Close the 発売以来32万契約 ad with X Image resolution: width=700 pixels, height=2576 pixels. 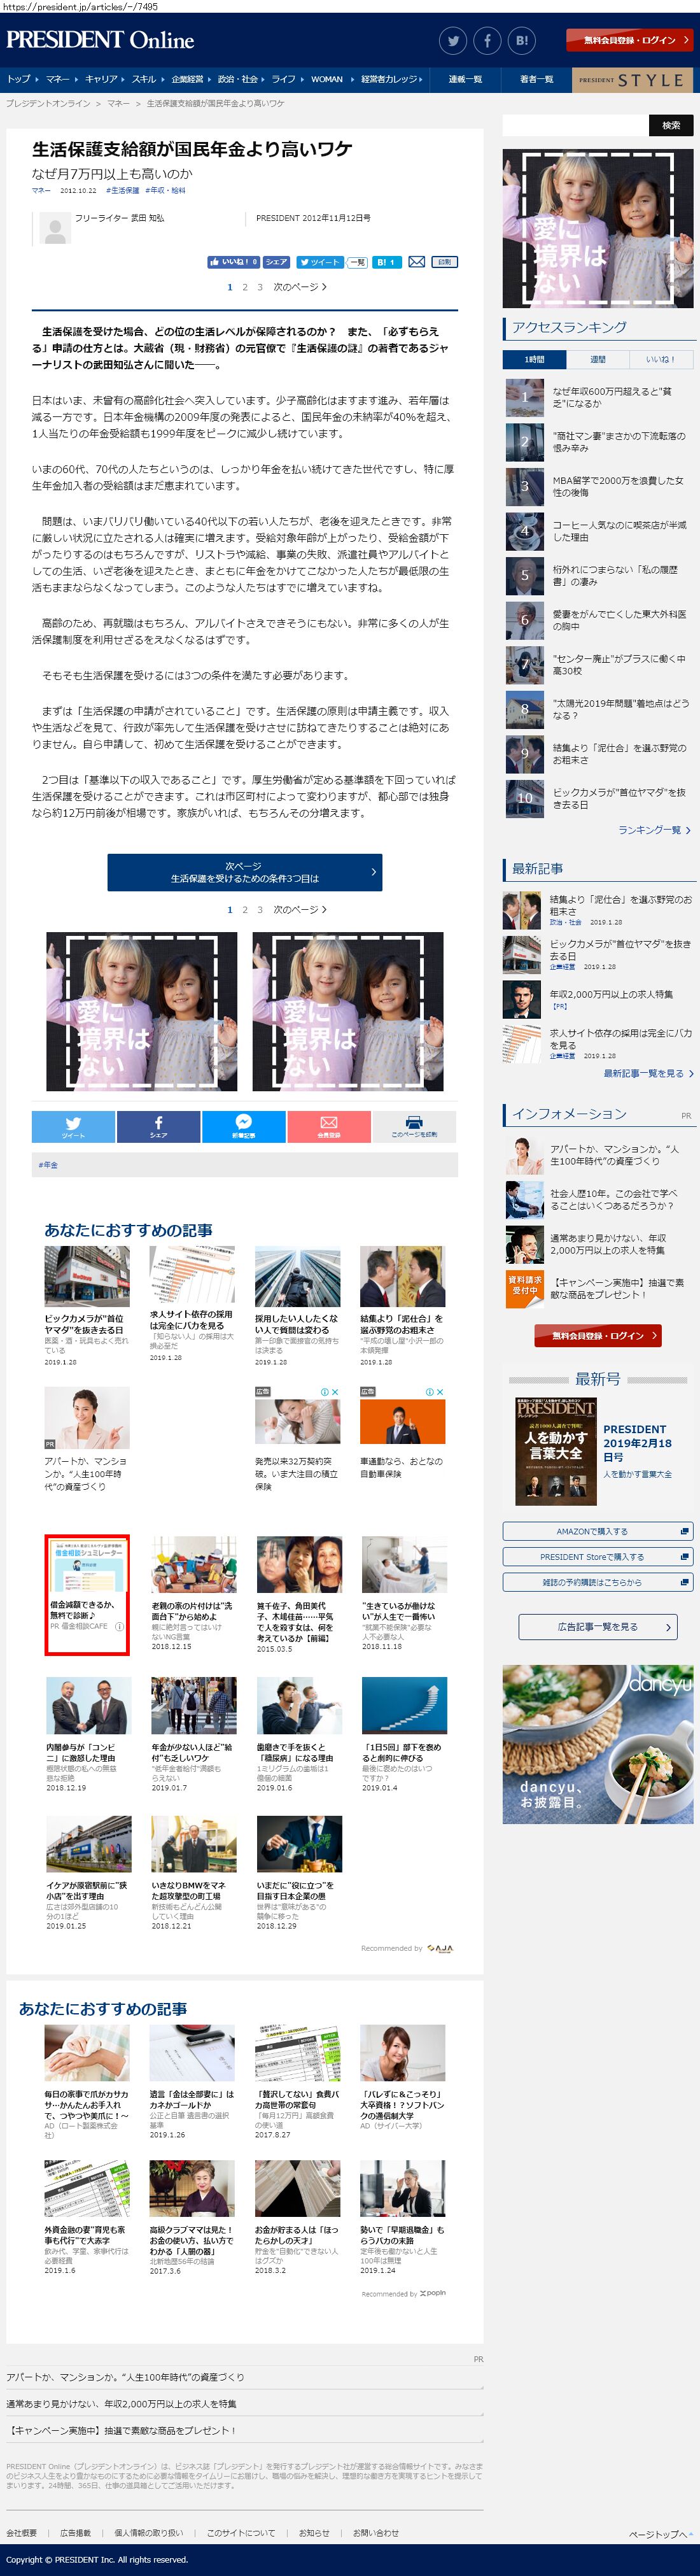(x=335, y=1392)
